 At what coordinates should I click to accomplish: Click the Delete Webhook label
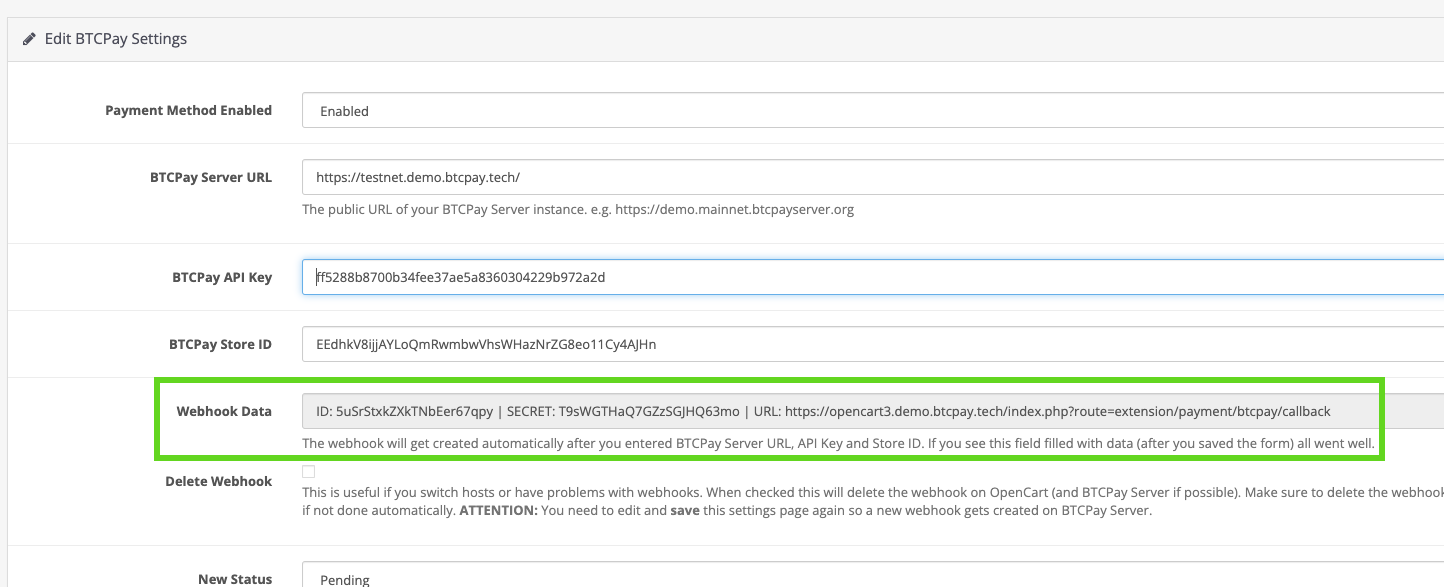coord(218,481)
